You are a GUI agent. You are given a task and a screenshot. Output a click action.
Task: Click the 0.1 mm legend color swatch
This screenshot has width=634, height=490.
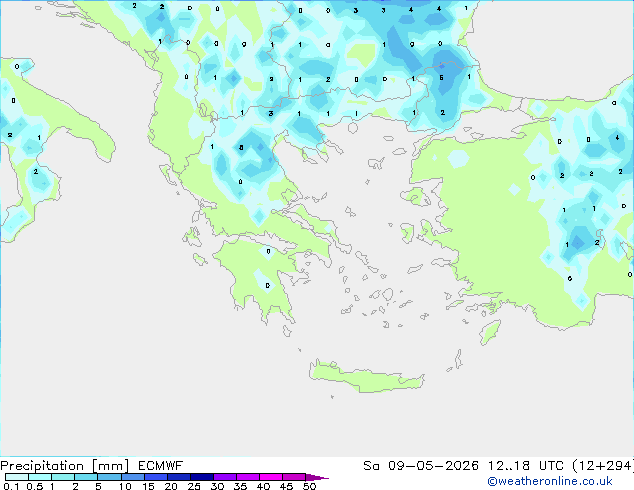pyautogui.click(x=17, y=477)
